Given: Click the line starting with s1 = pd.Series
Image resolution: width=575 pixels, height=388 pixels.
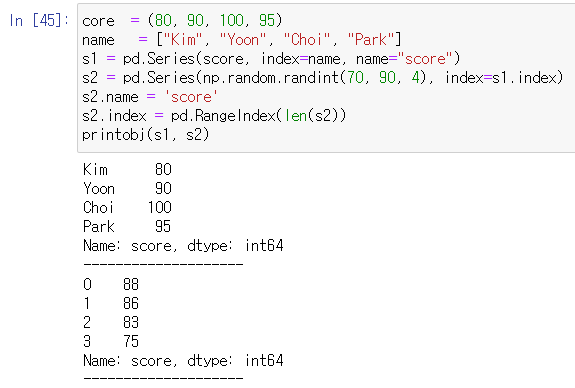Looking at the screenshot, I should coord(271,58).
